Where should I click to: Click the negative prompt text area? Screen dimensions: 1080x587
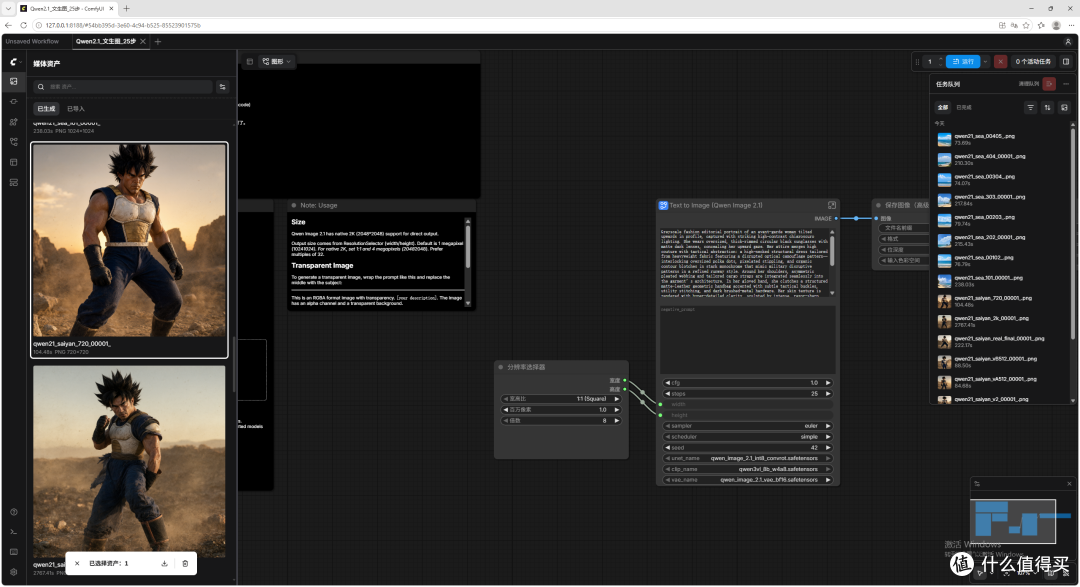point(747,340)
